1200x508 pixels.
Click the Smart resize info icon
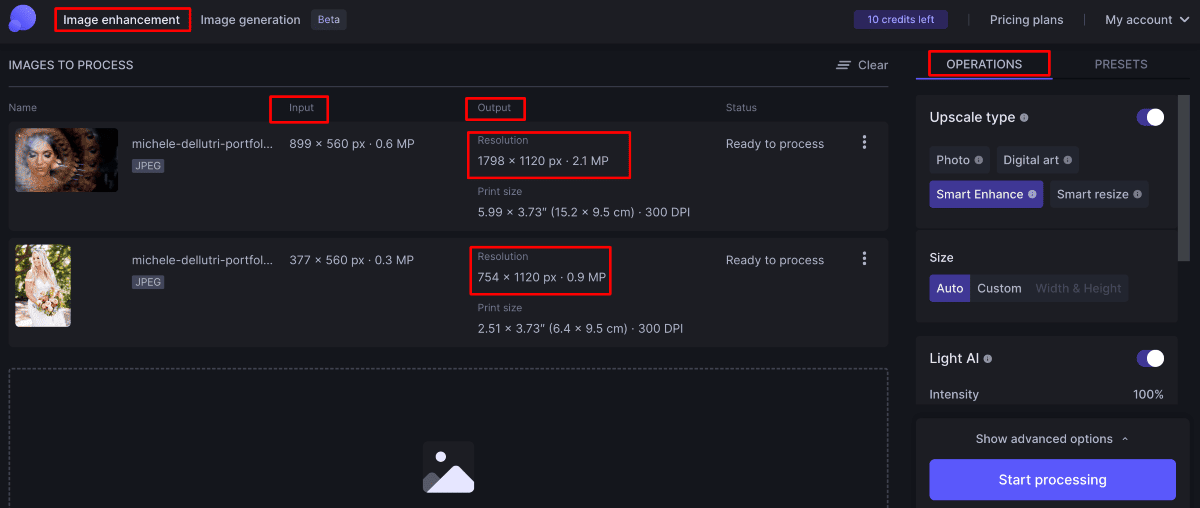pos(1137,194)
